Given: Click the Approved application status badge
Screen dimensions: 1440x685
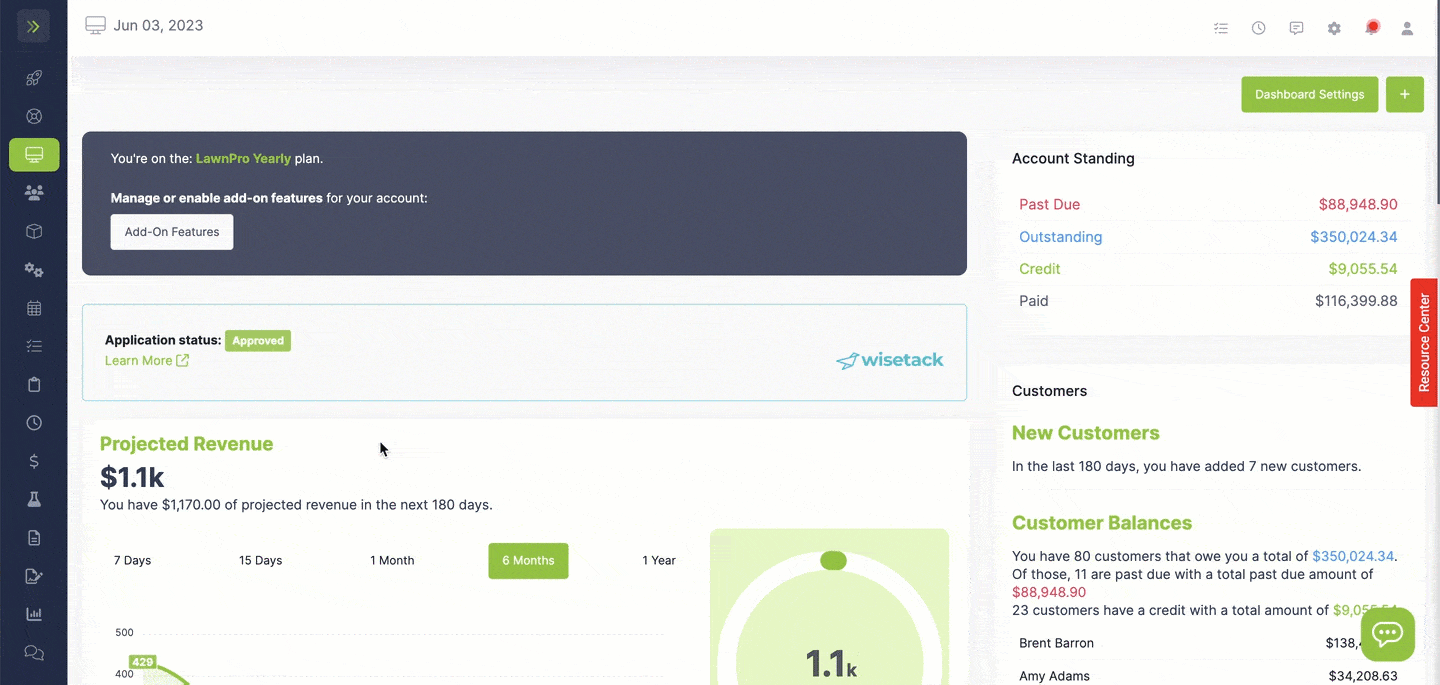Looking at the screenshot, I should [258, 341].
